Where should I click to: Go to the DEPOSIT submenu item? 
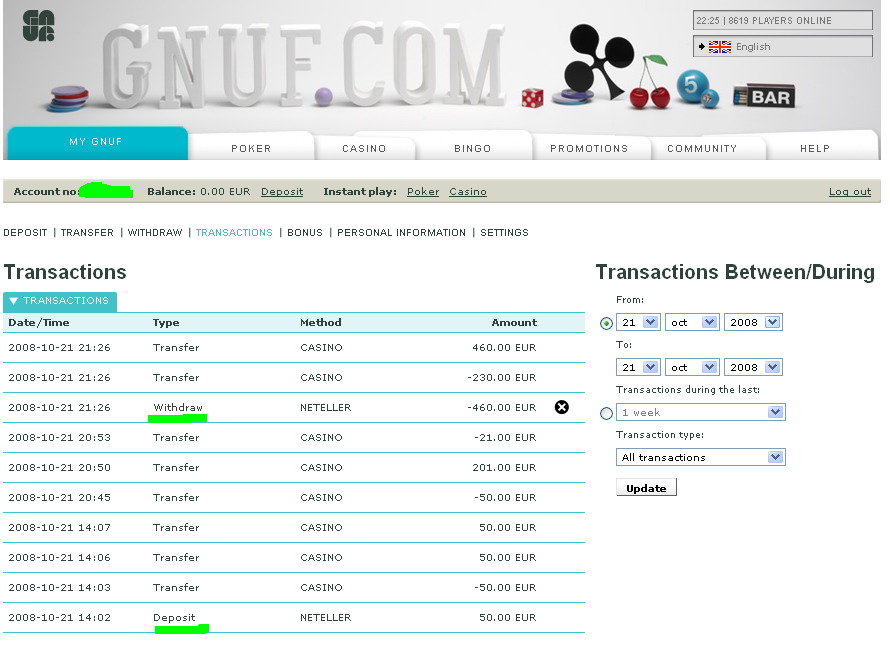26,233
